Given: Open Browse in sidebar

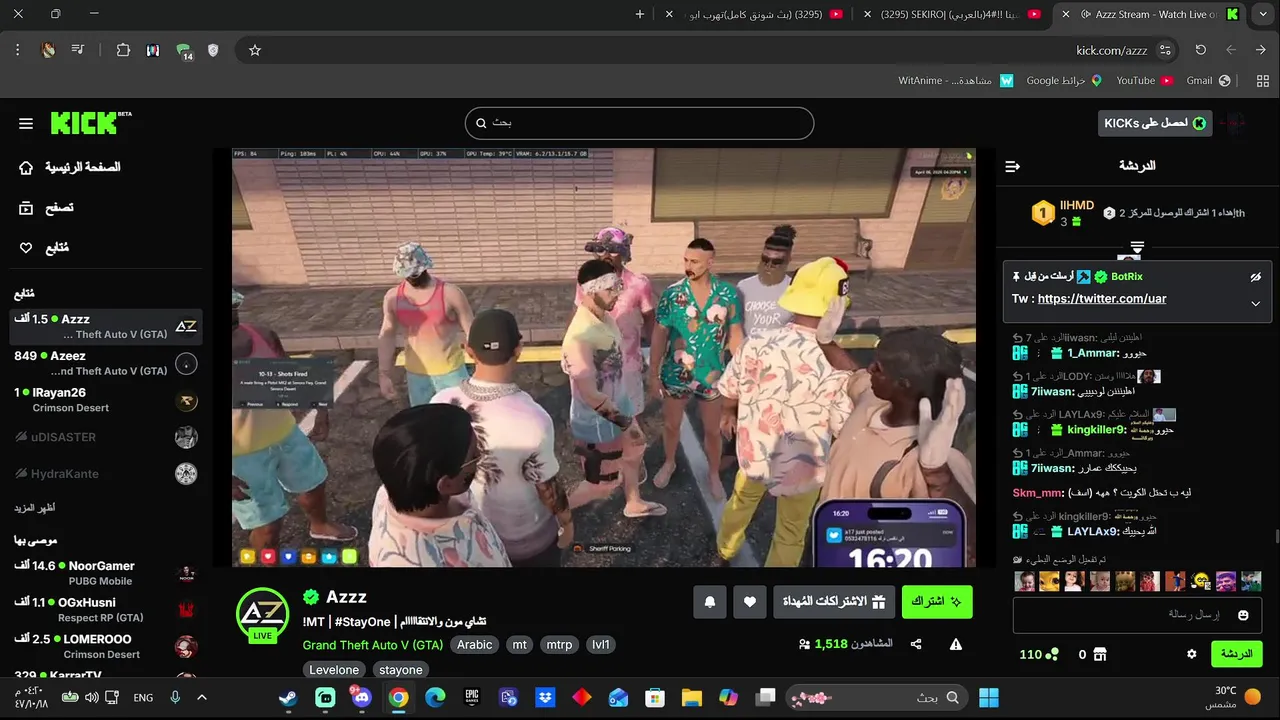Looking at the screenshot, I should [x=47, y=208].
